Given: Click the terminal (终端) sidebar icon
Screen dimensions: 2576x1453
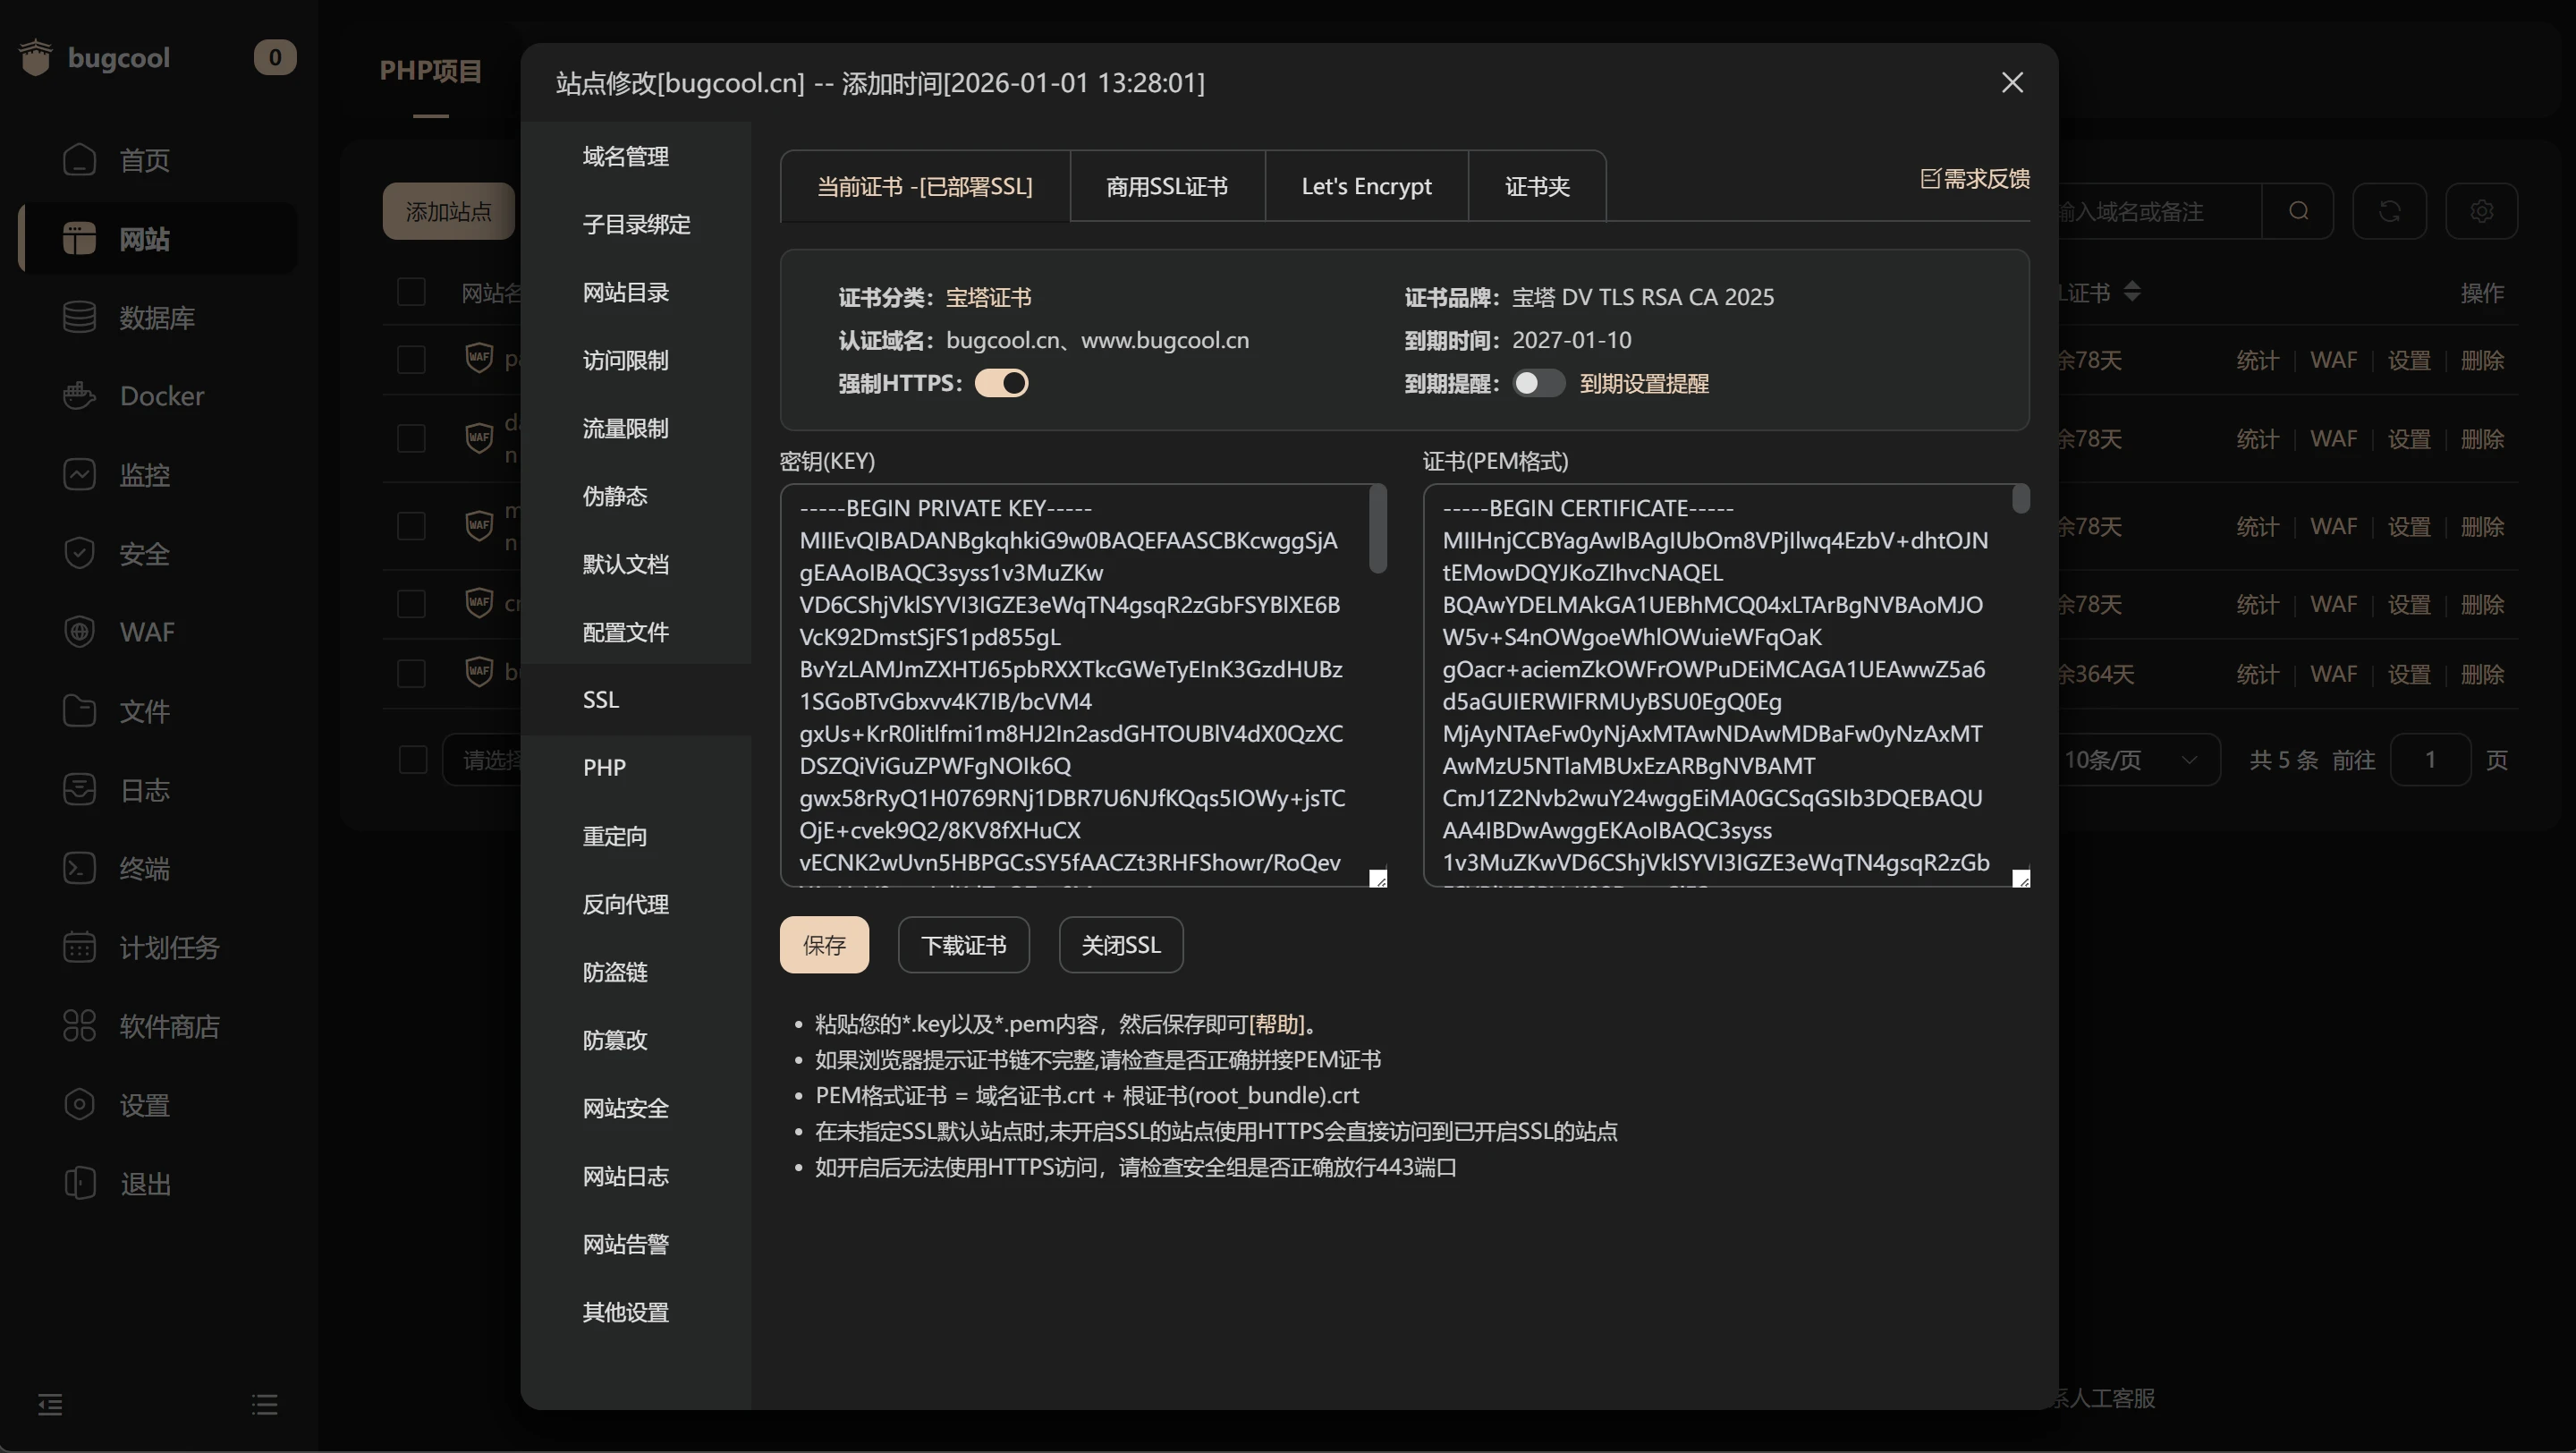Looking at the screenshot, I should click(79, 868).
